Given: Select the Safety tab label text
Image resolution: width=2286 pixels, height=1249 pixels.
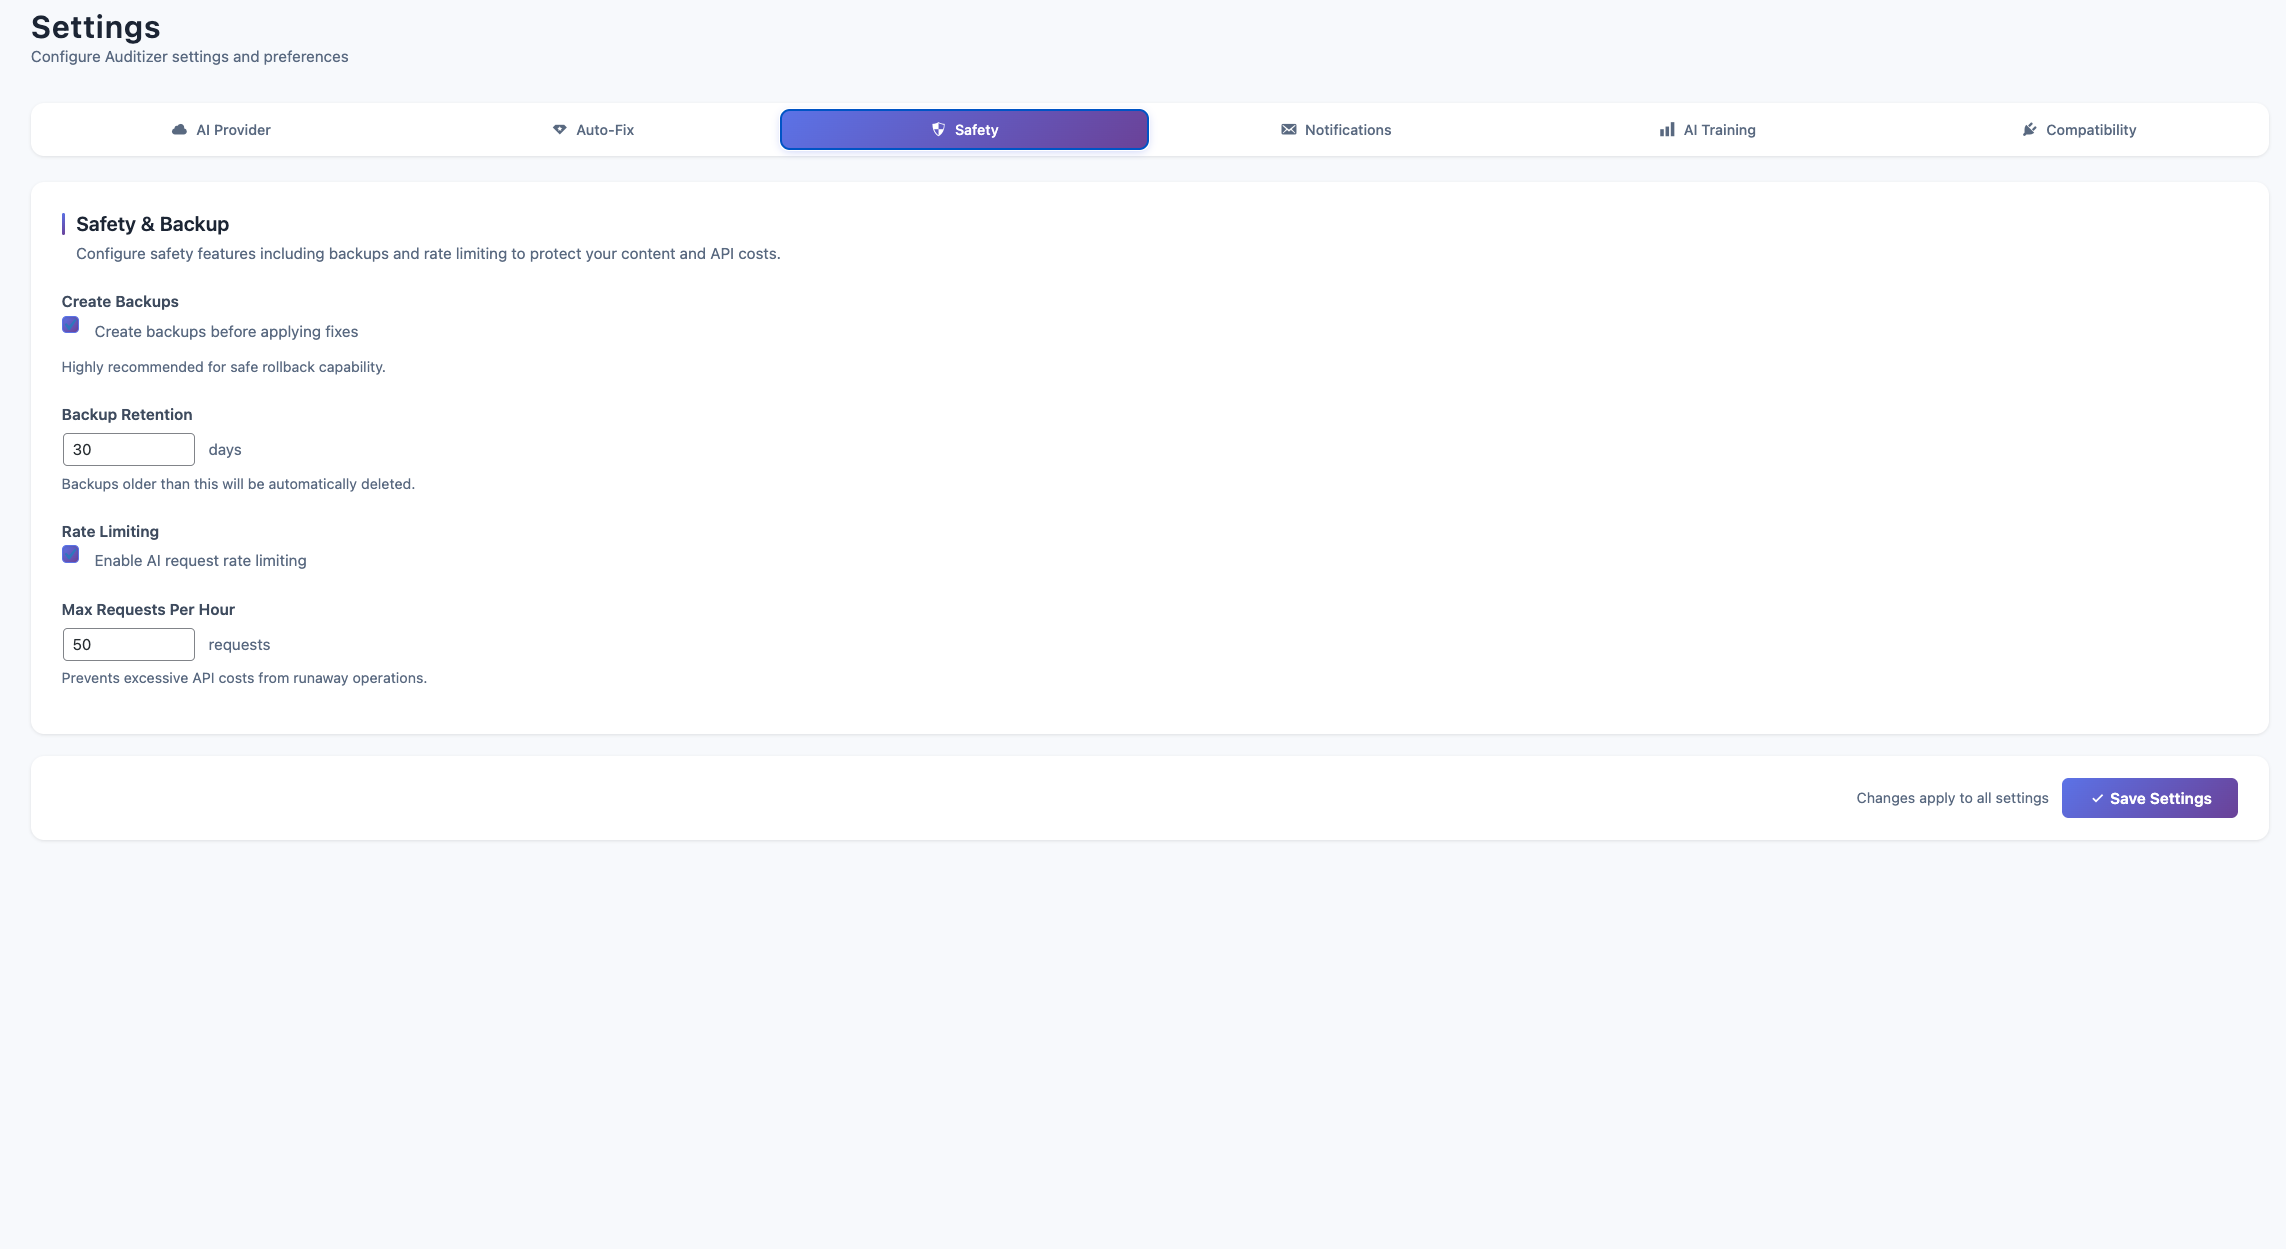Looking at the screenshot, I should point(976,130).
